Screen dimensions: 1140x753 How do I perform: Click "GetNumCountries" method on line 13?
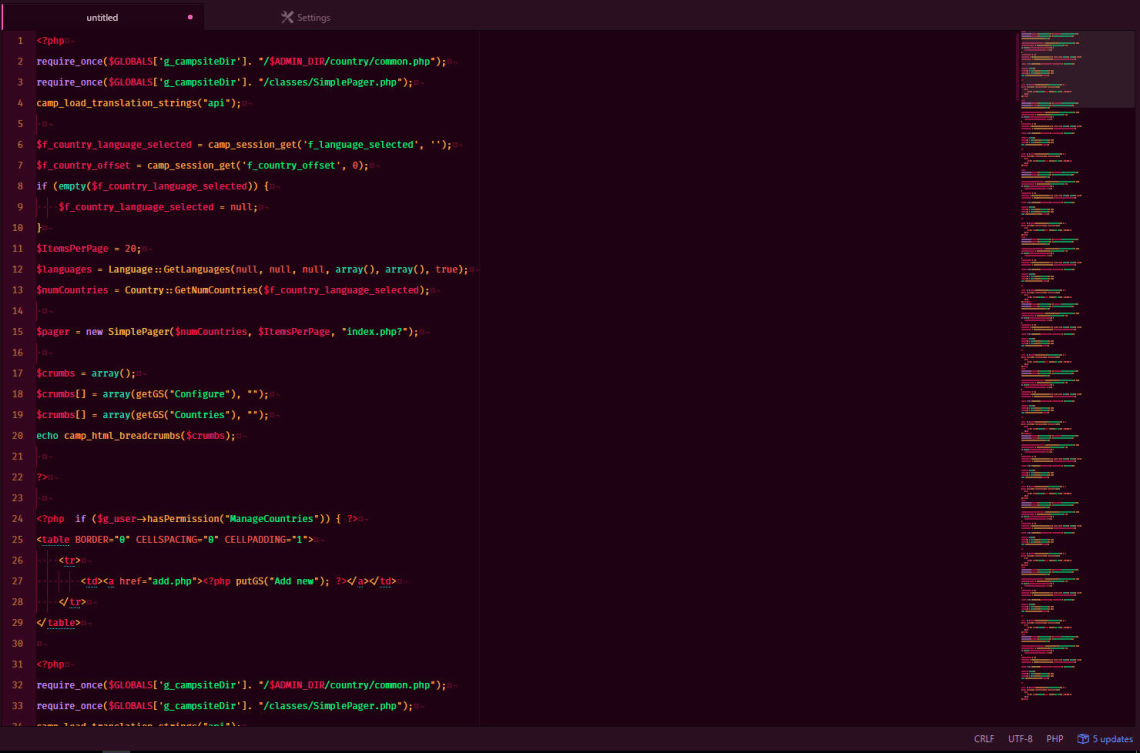click(216, 290)
